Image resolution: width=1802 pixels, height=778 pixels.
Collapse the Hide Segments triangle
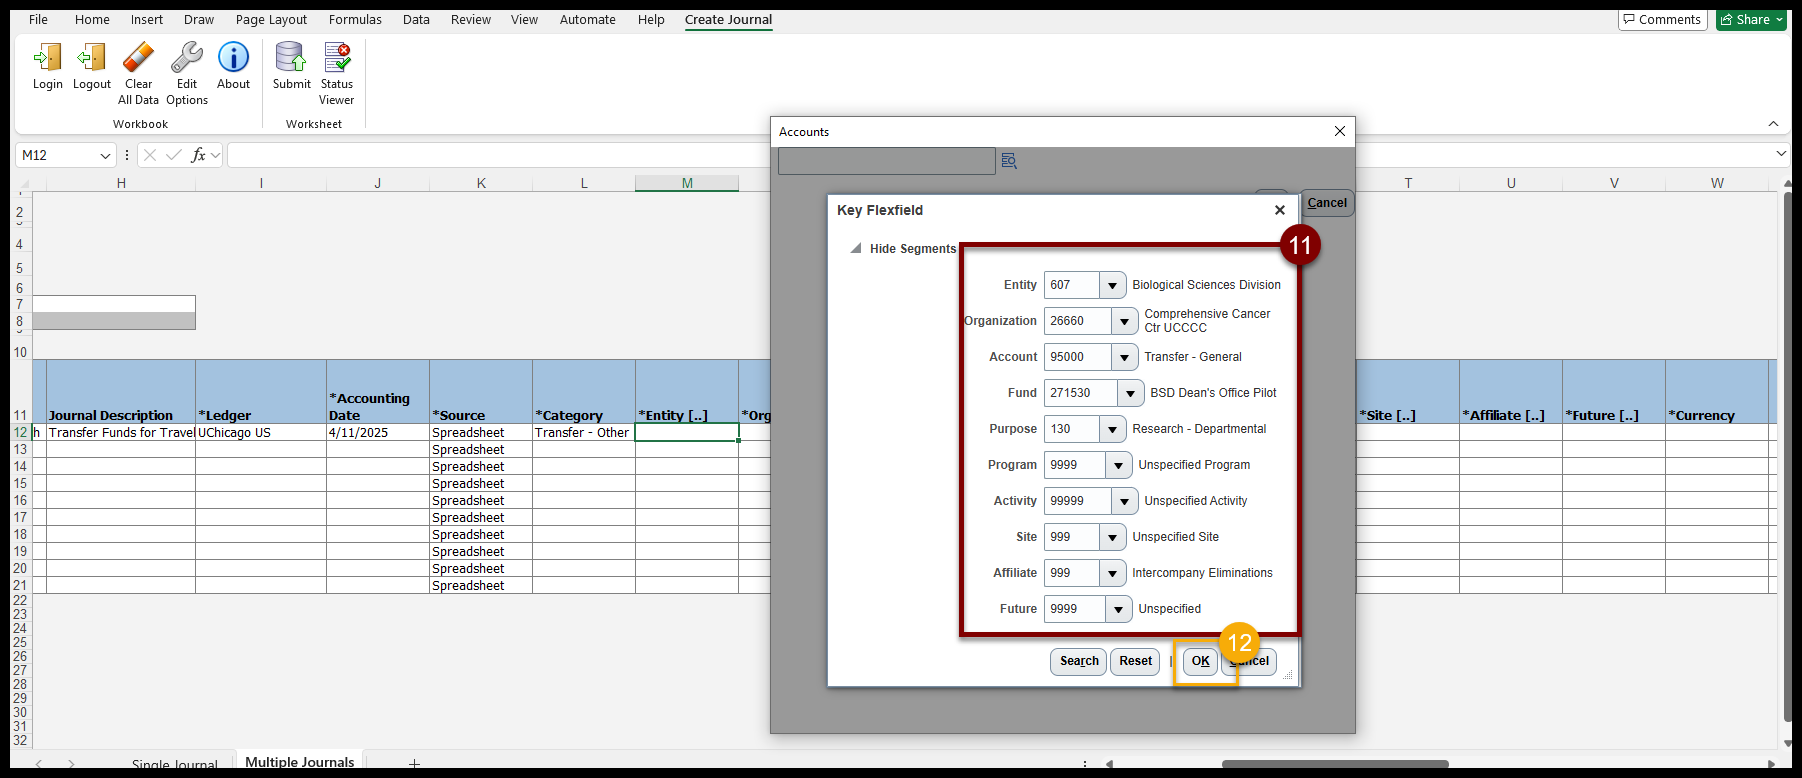pyautogui.click(x=856, y=249)
